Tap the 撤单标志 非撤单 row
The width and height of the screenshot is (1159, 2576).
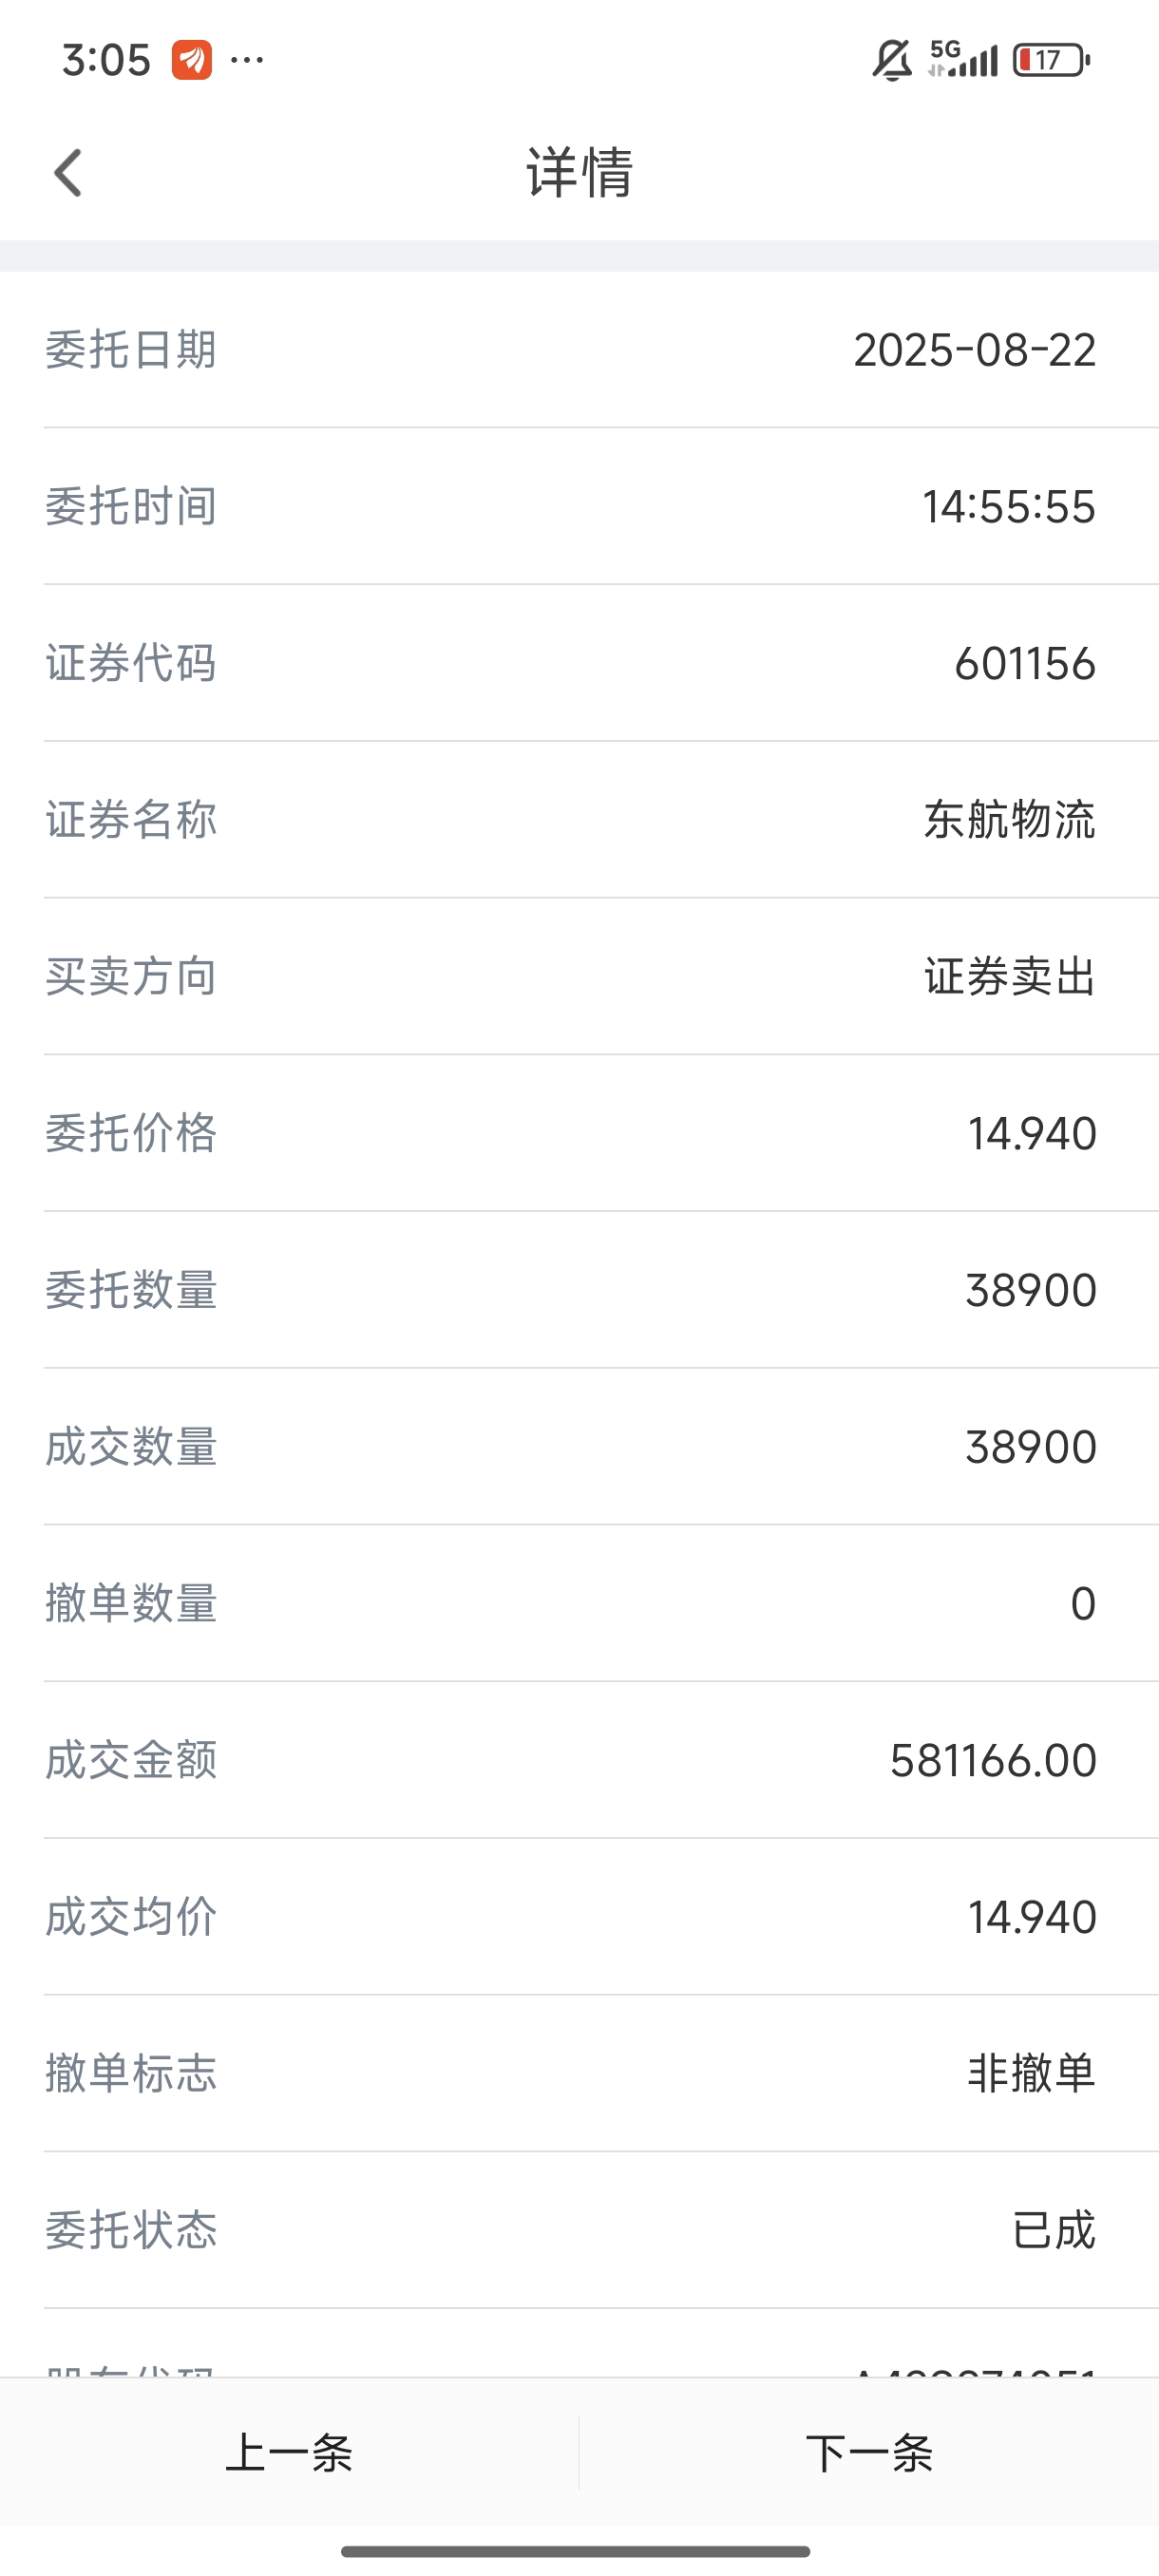(x=580, y=2073)
